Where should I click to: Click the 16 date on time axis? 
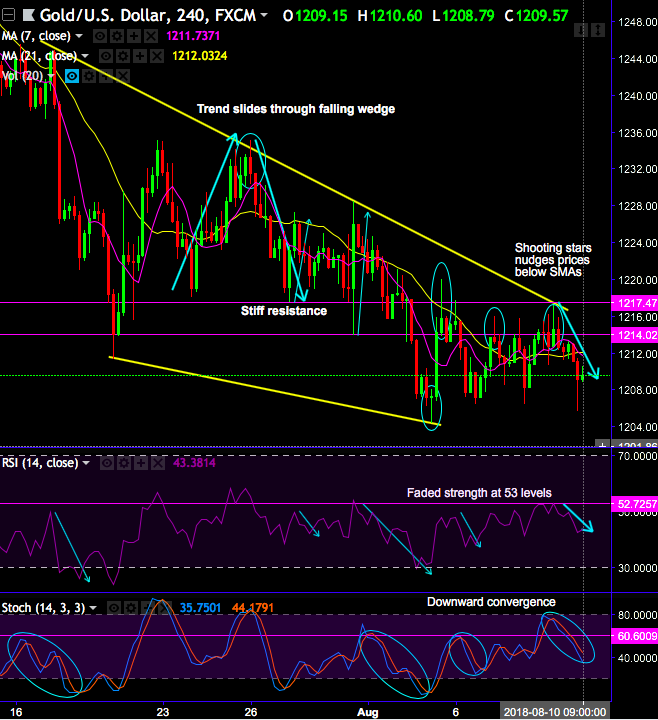[x=16, y=712]
